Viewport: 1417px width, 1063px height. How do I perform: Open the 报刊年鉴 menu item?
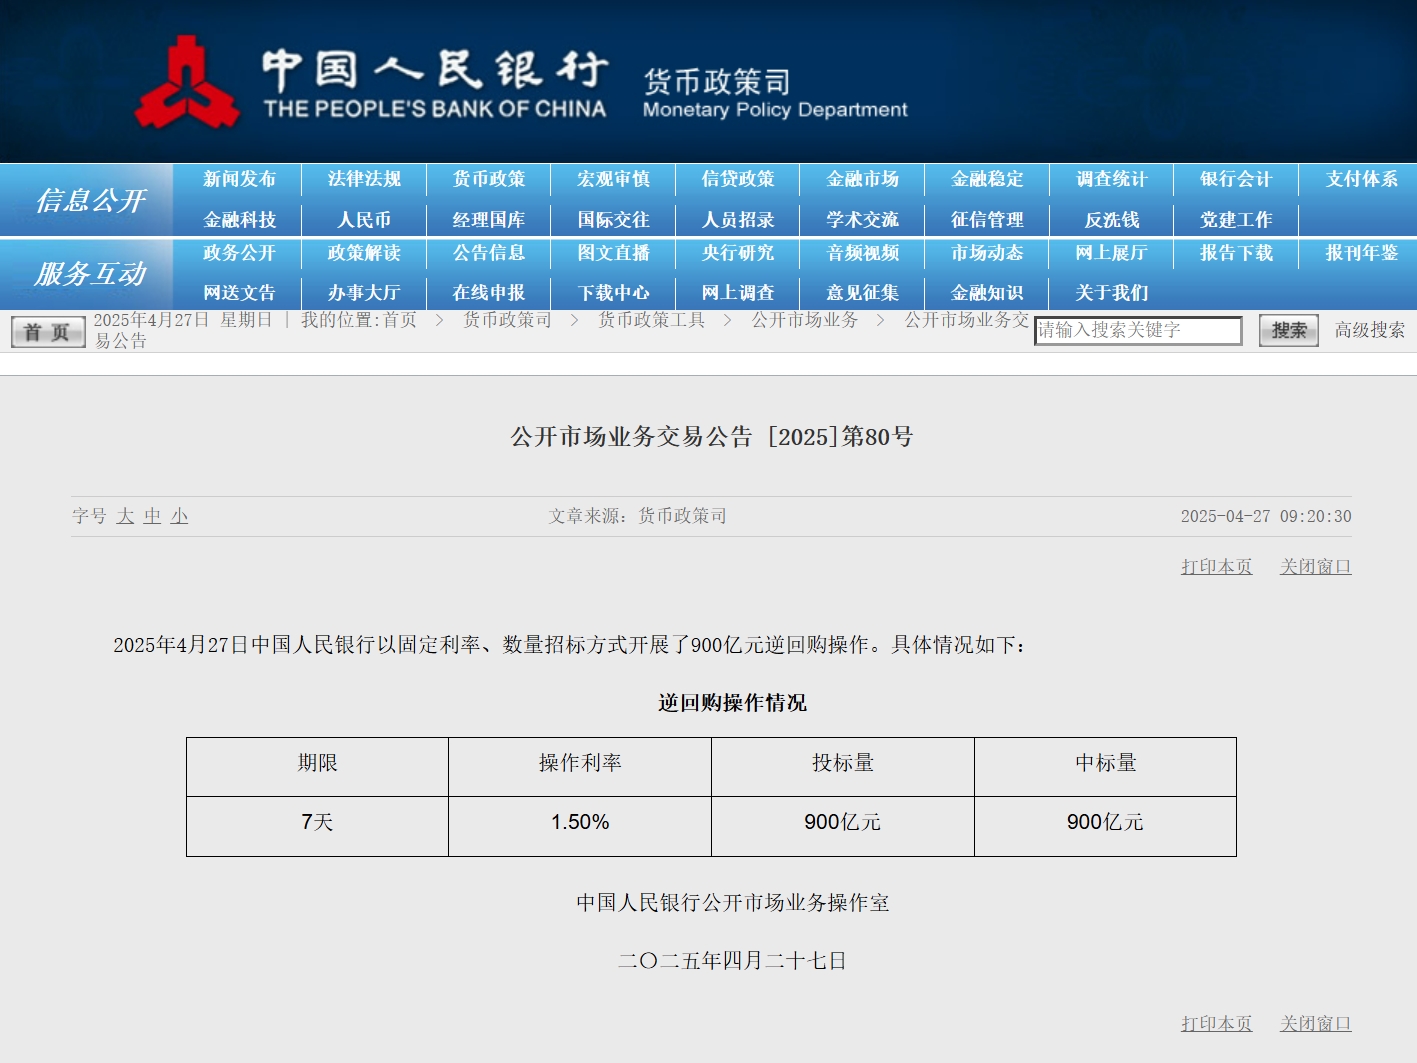[x=1361, y=253]
